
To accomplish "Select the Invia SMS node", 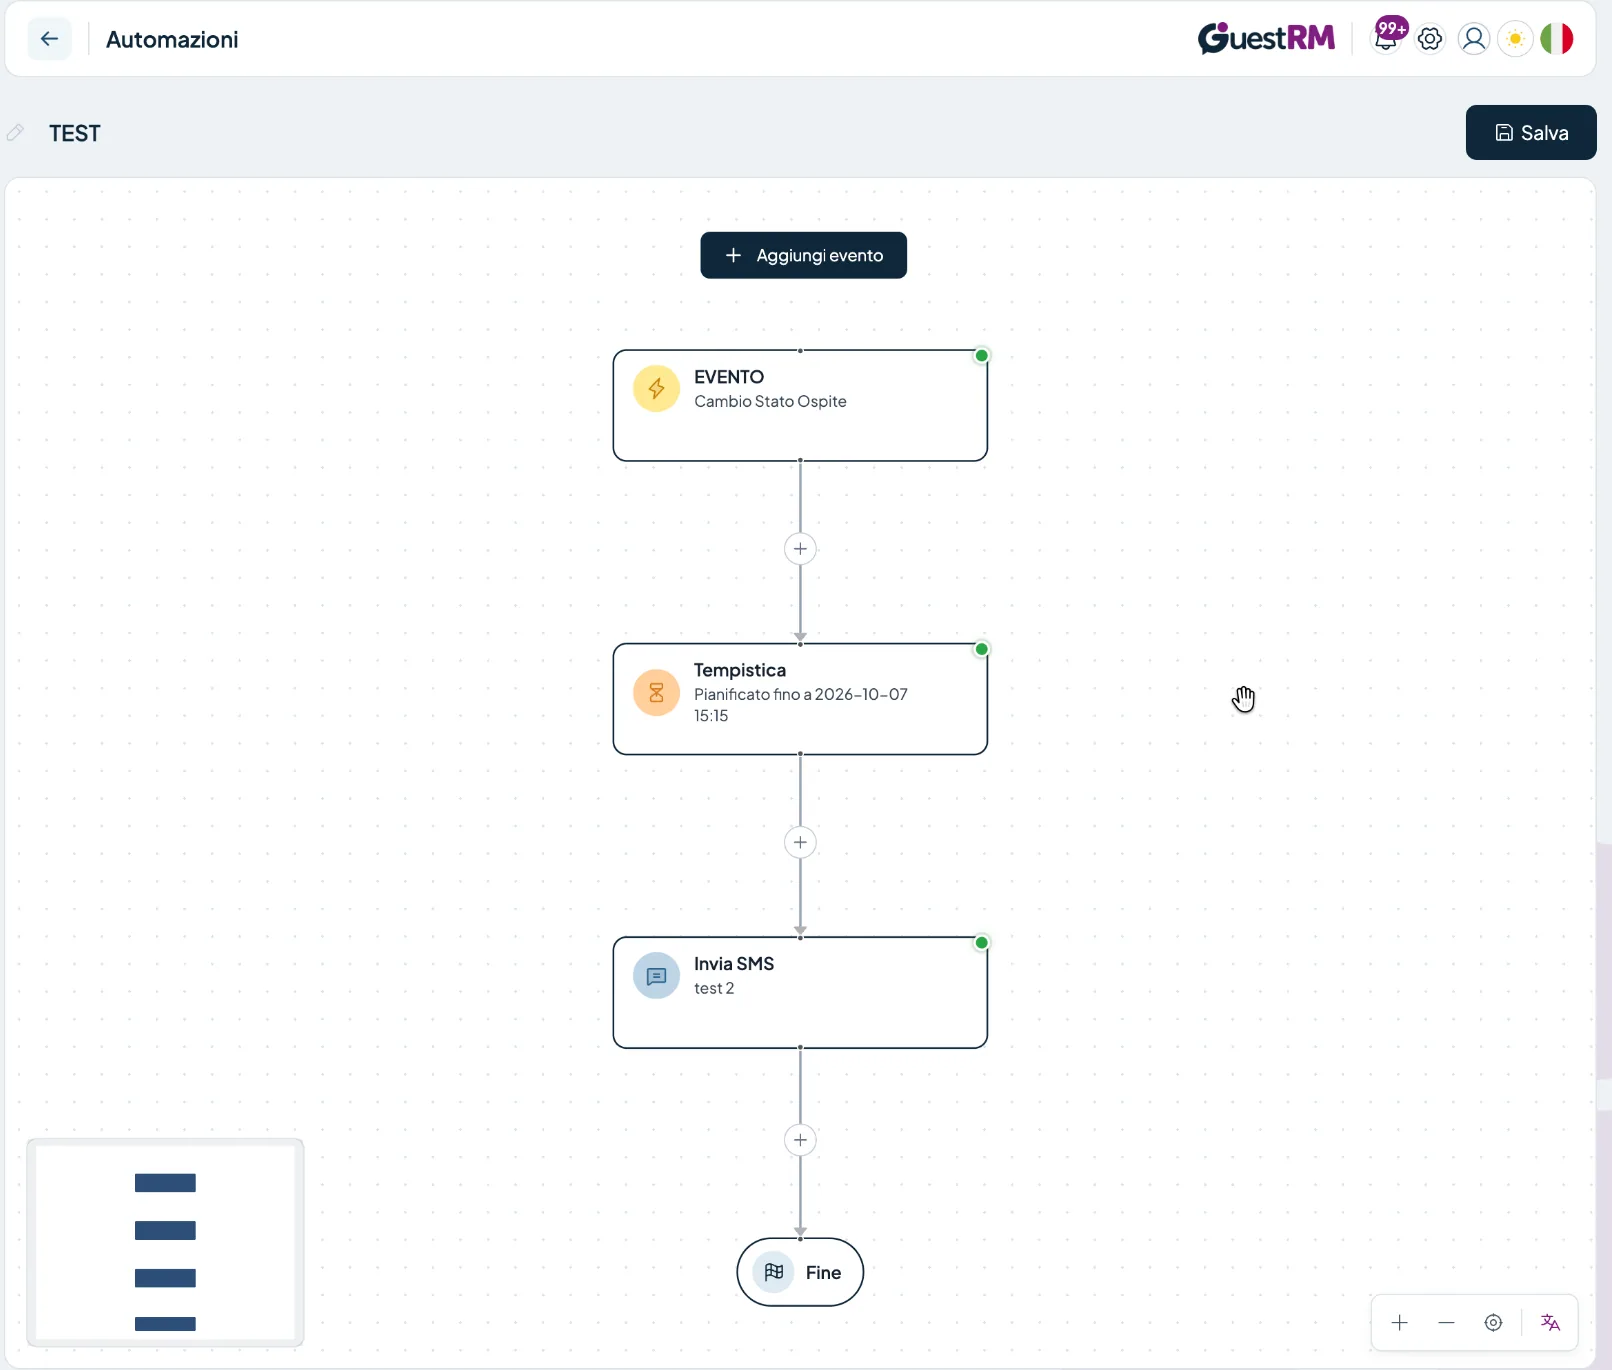I will 800,993.
